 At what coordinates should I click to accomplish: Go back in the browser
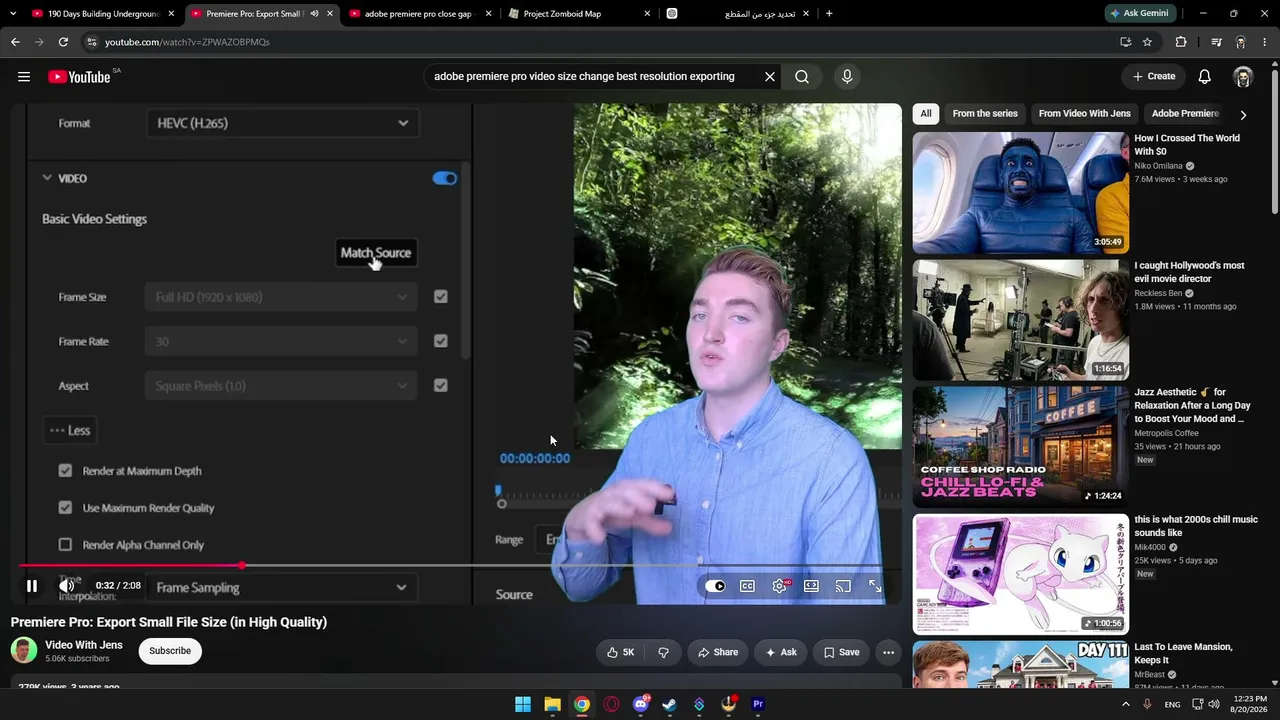tap(15, 42)
